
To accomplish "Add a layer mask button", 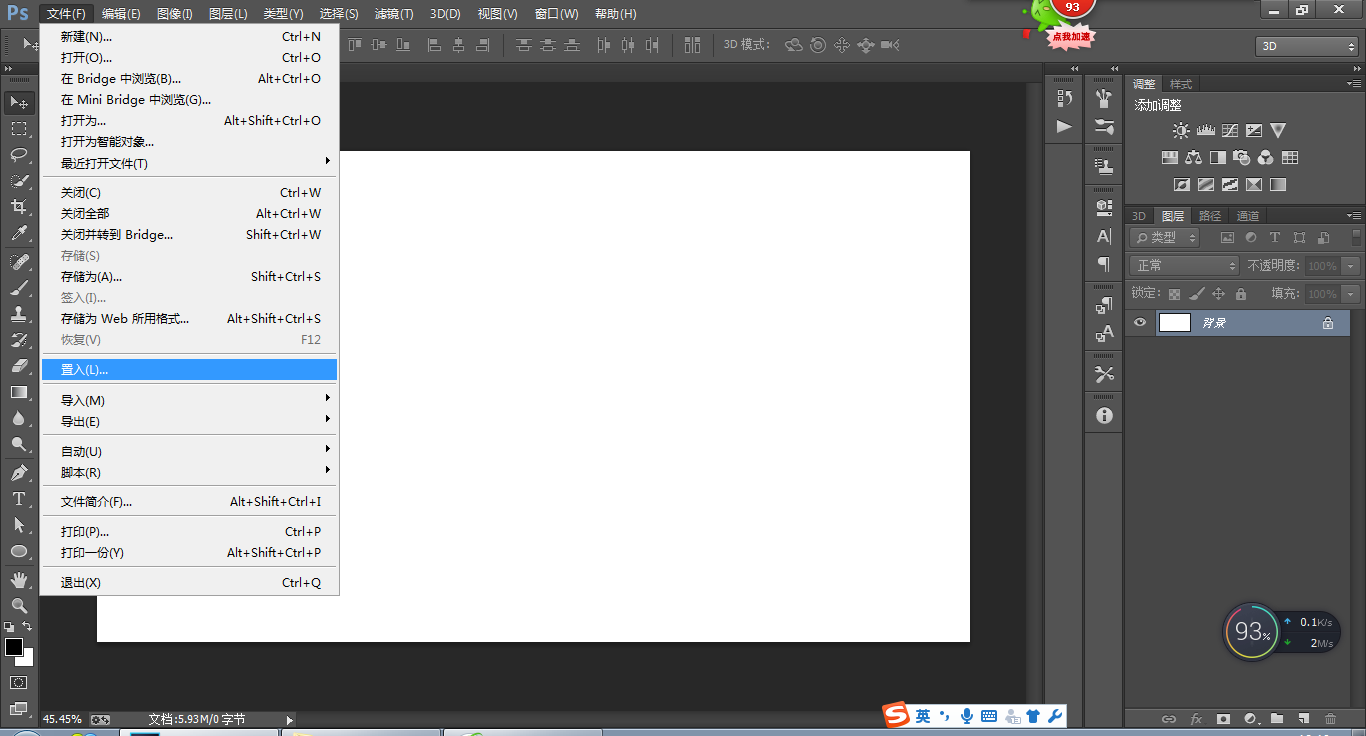I will 1223,719.
